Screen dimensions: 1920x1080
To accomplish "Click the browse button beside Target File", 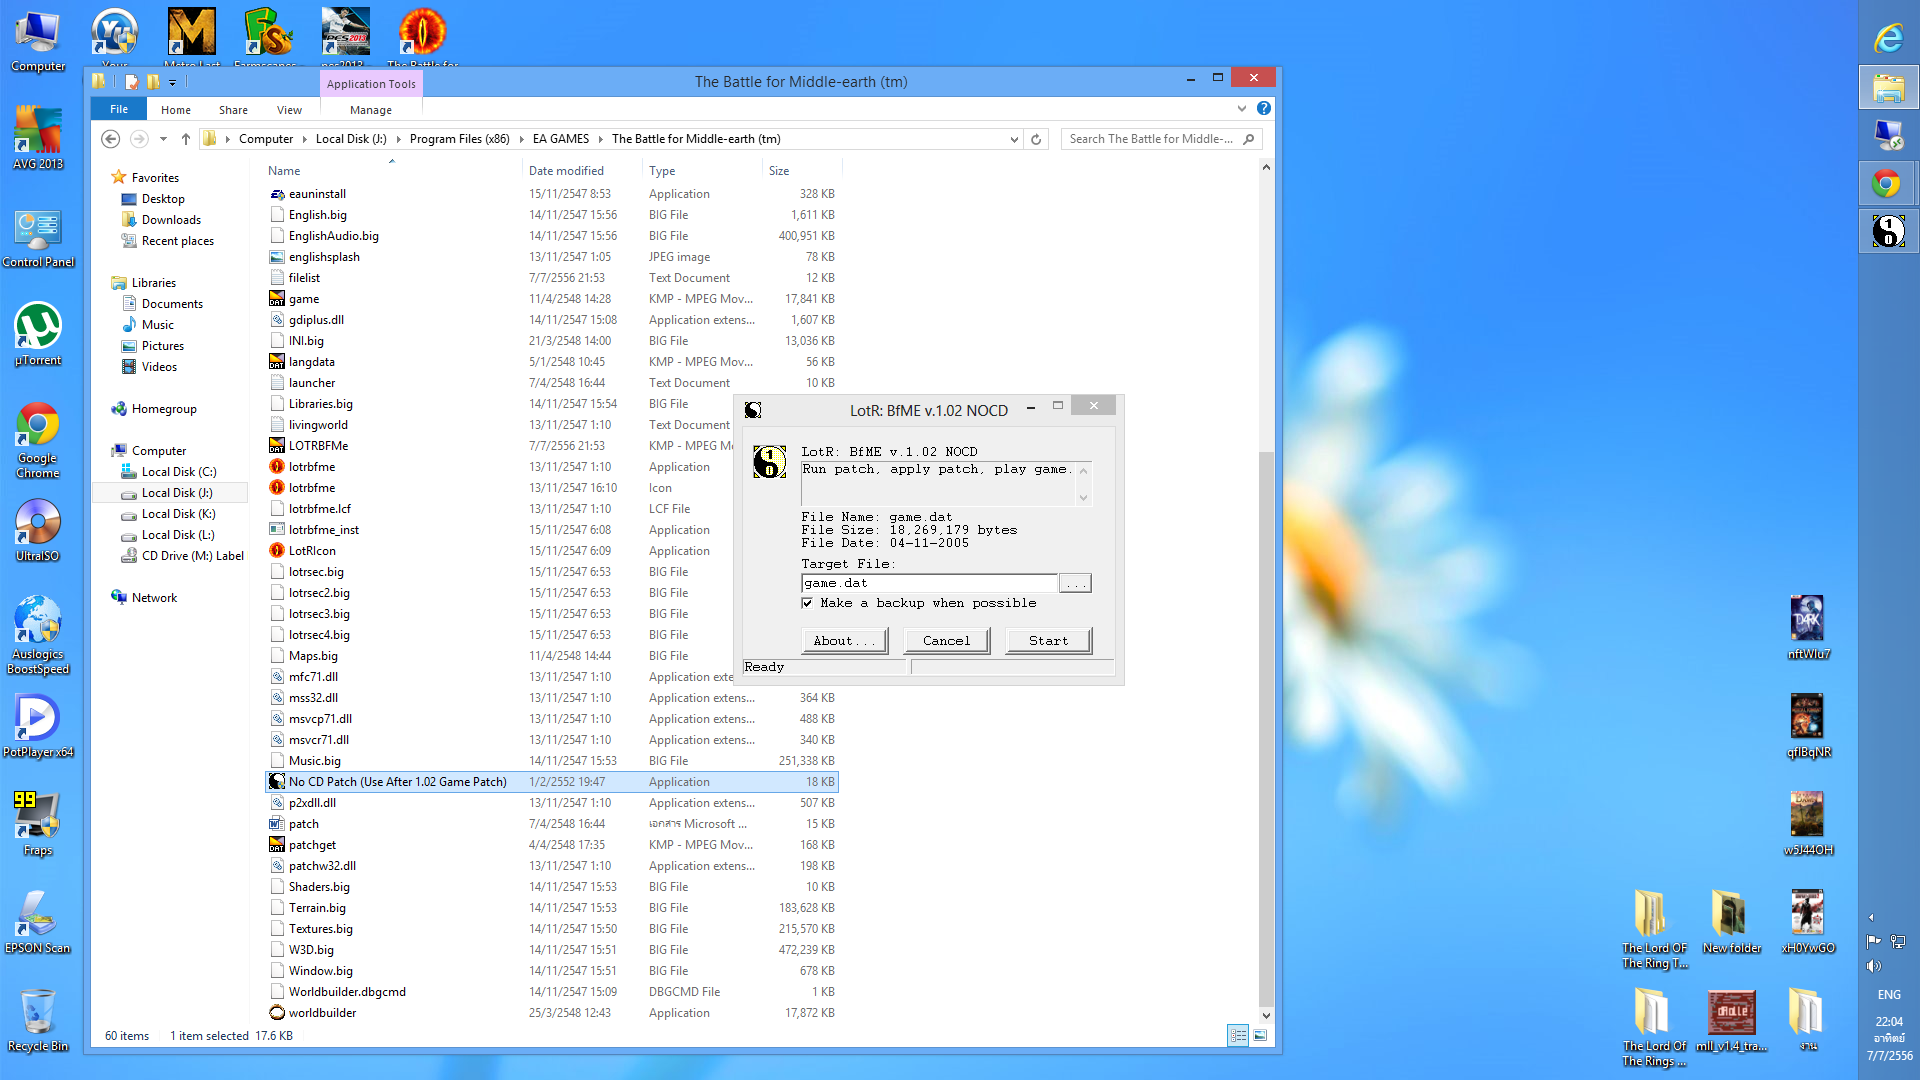I will pyautogui.click(x=1075, y=583).
